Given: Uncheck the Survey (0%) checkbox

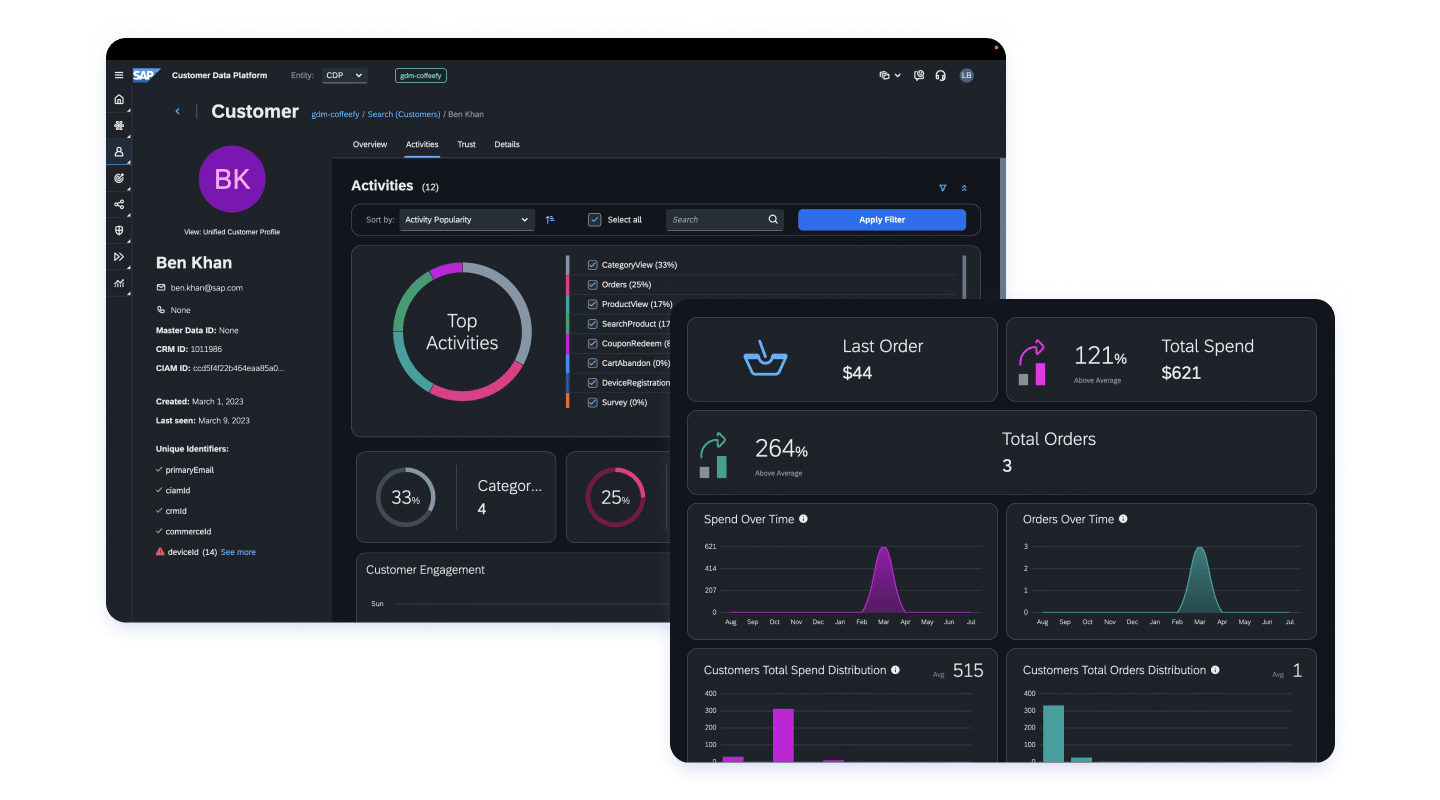Looking at the screenshot, I should point(592,402).
